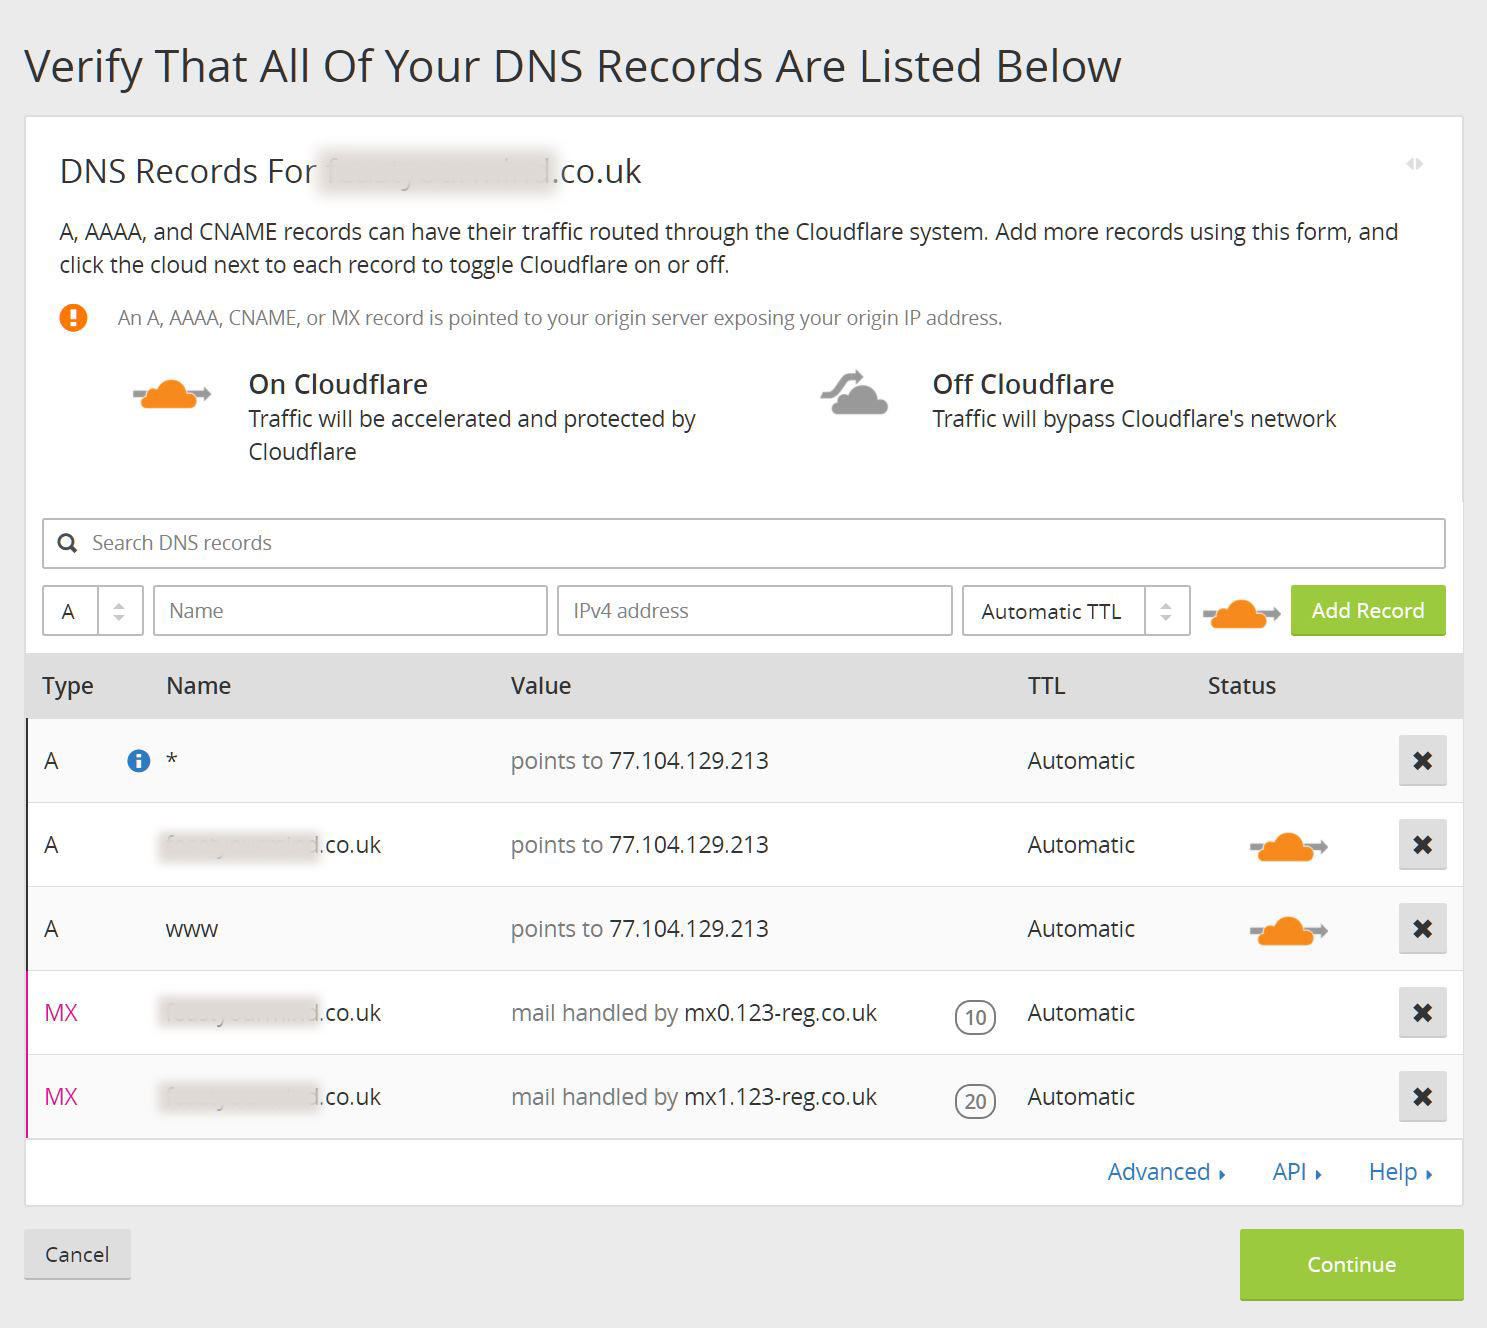Toggle the cloud icon beside Add Record
Screen dimensions: 1487x1328
coord(1241,613)
